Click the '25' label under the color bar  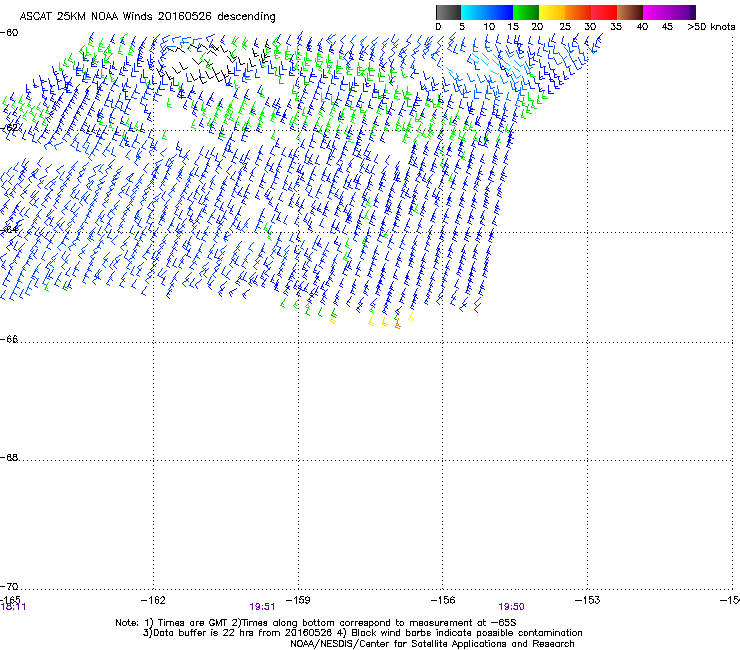coord(565,27)
